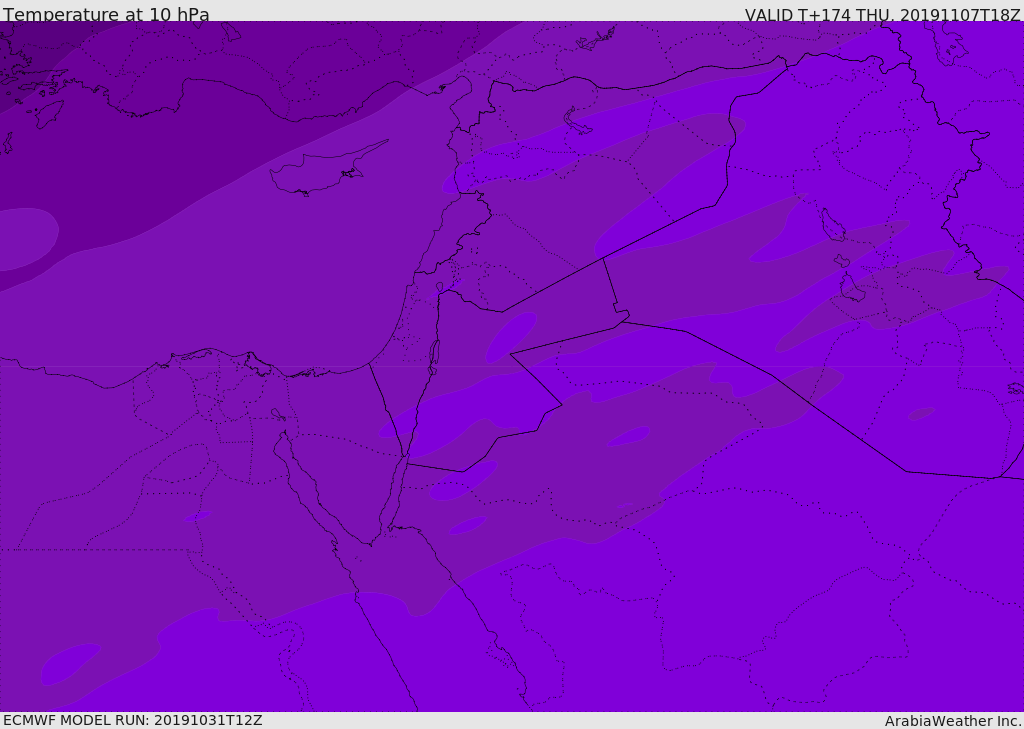Click the 'VALID T+174 THU. 20191107T18Z' label
This screenshot has height=729, width=1024.
click(x=882, y=14)
